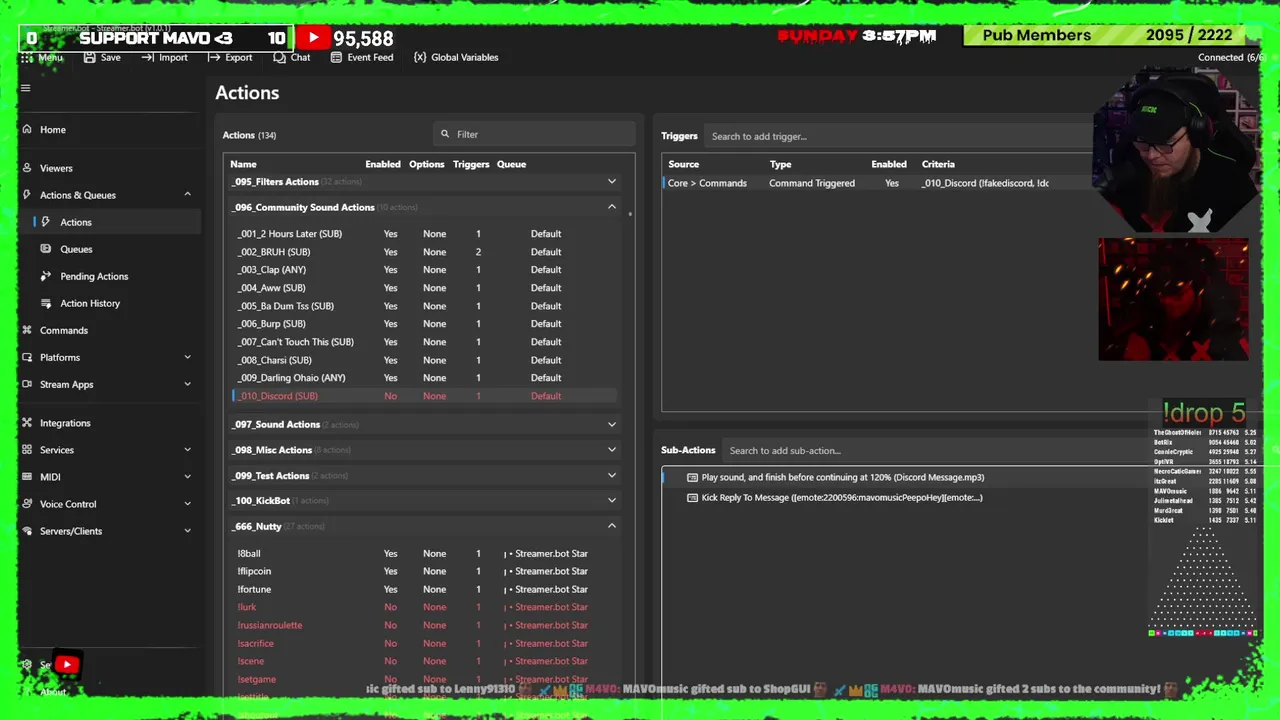Collapse the Actions & Queues sidebar section
Image resolution: width=1280 pixels, height=720 pixels.
(x=187, y=195)
